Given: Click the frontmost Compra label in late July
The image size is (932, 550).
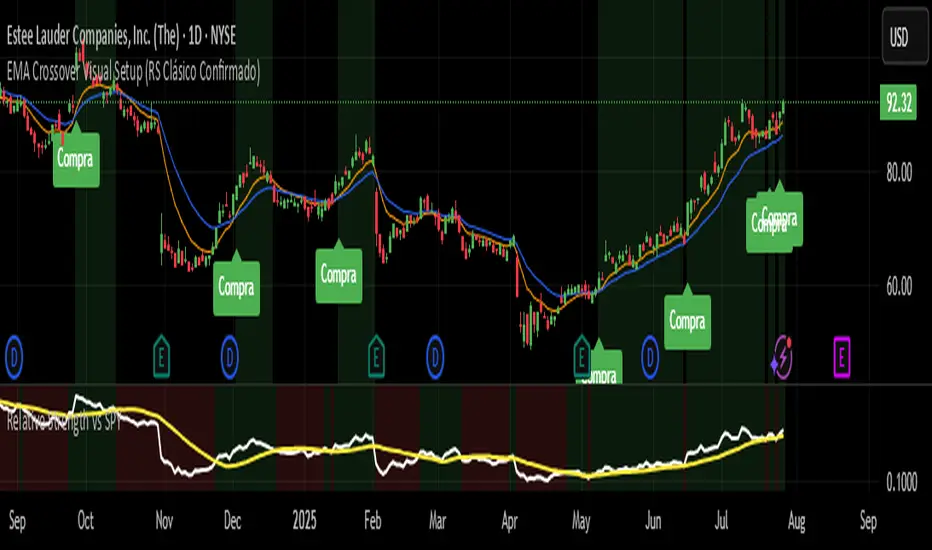Looking at the screenshot, I should (x=779, y=218).
